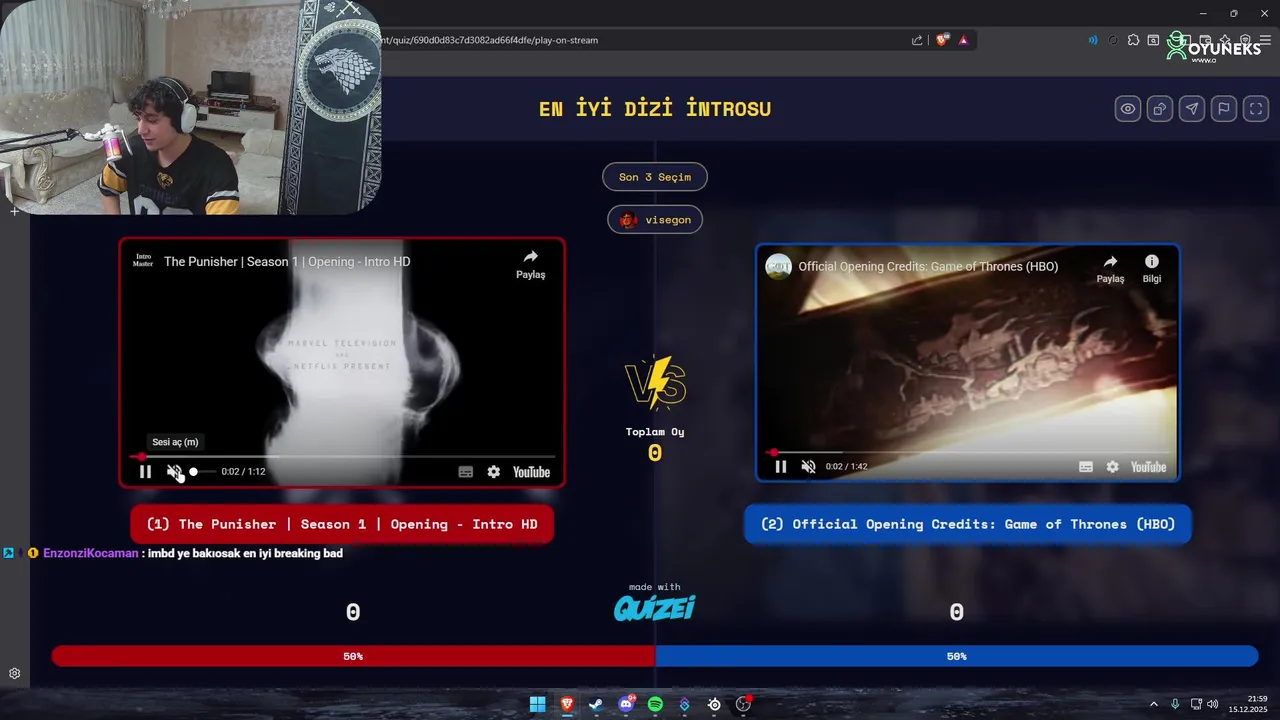Click the 'visegon' user chip
The width and height of the screenshot is (1280, 720).
[x=655, y=219]
